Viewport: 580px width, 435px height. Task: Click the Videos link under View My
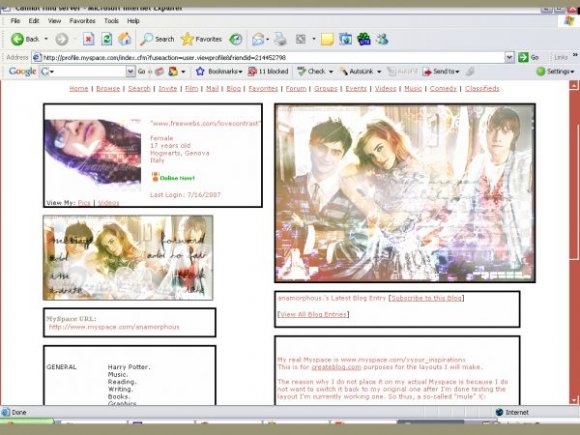tap(109, 203)
